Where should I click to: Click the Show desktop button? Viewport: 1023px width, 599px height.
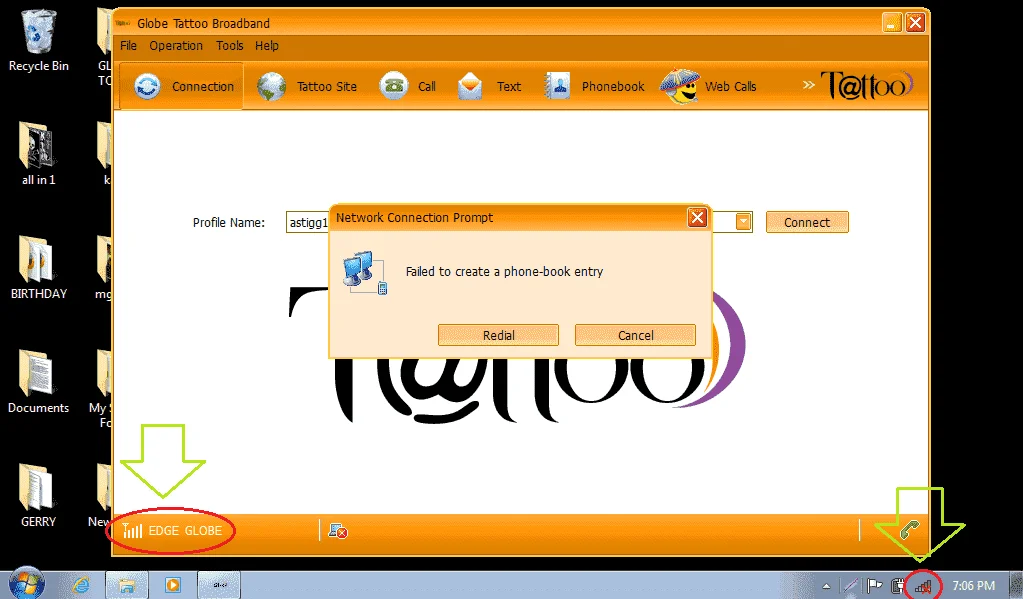[1017, 585]
